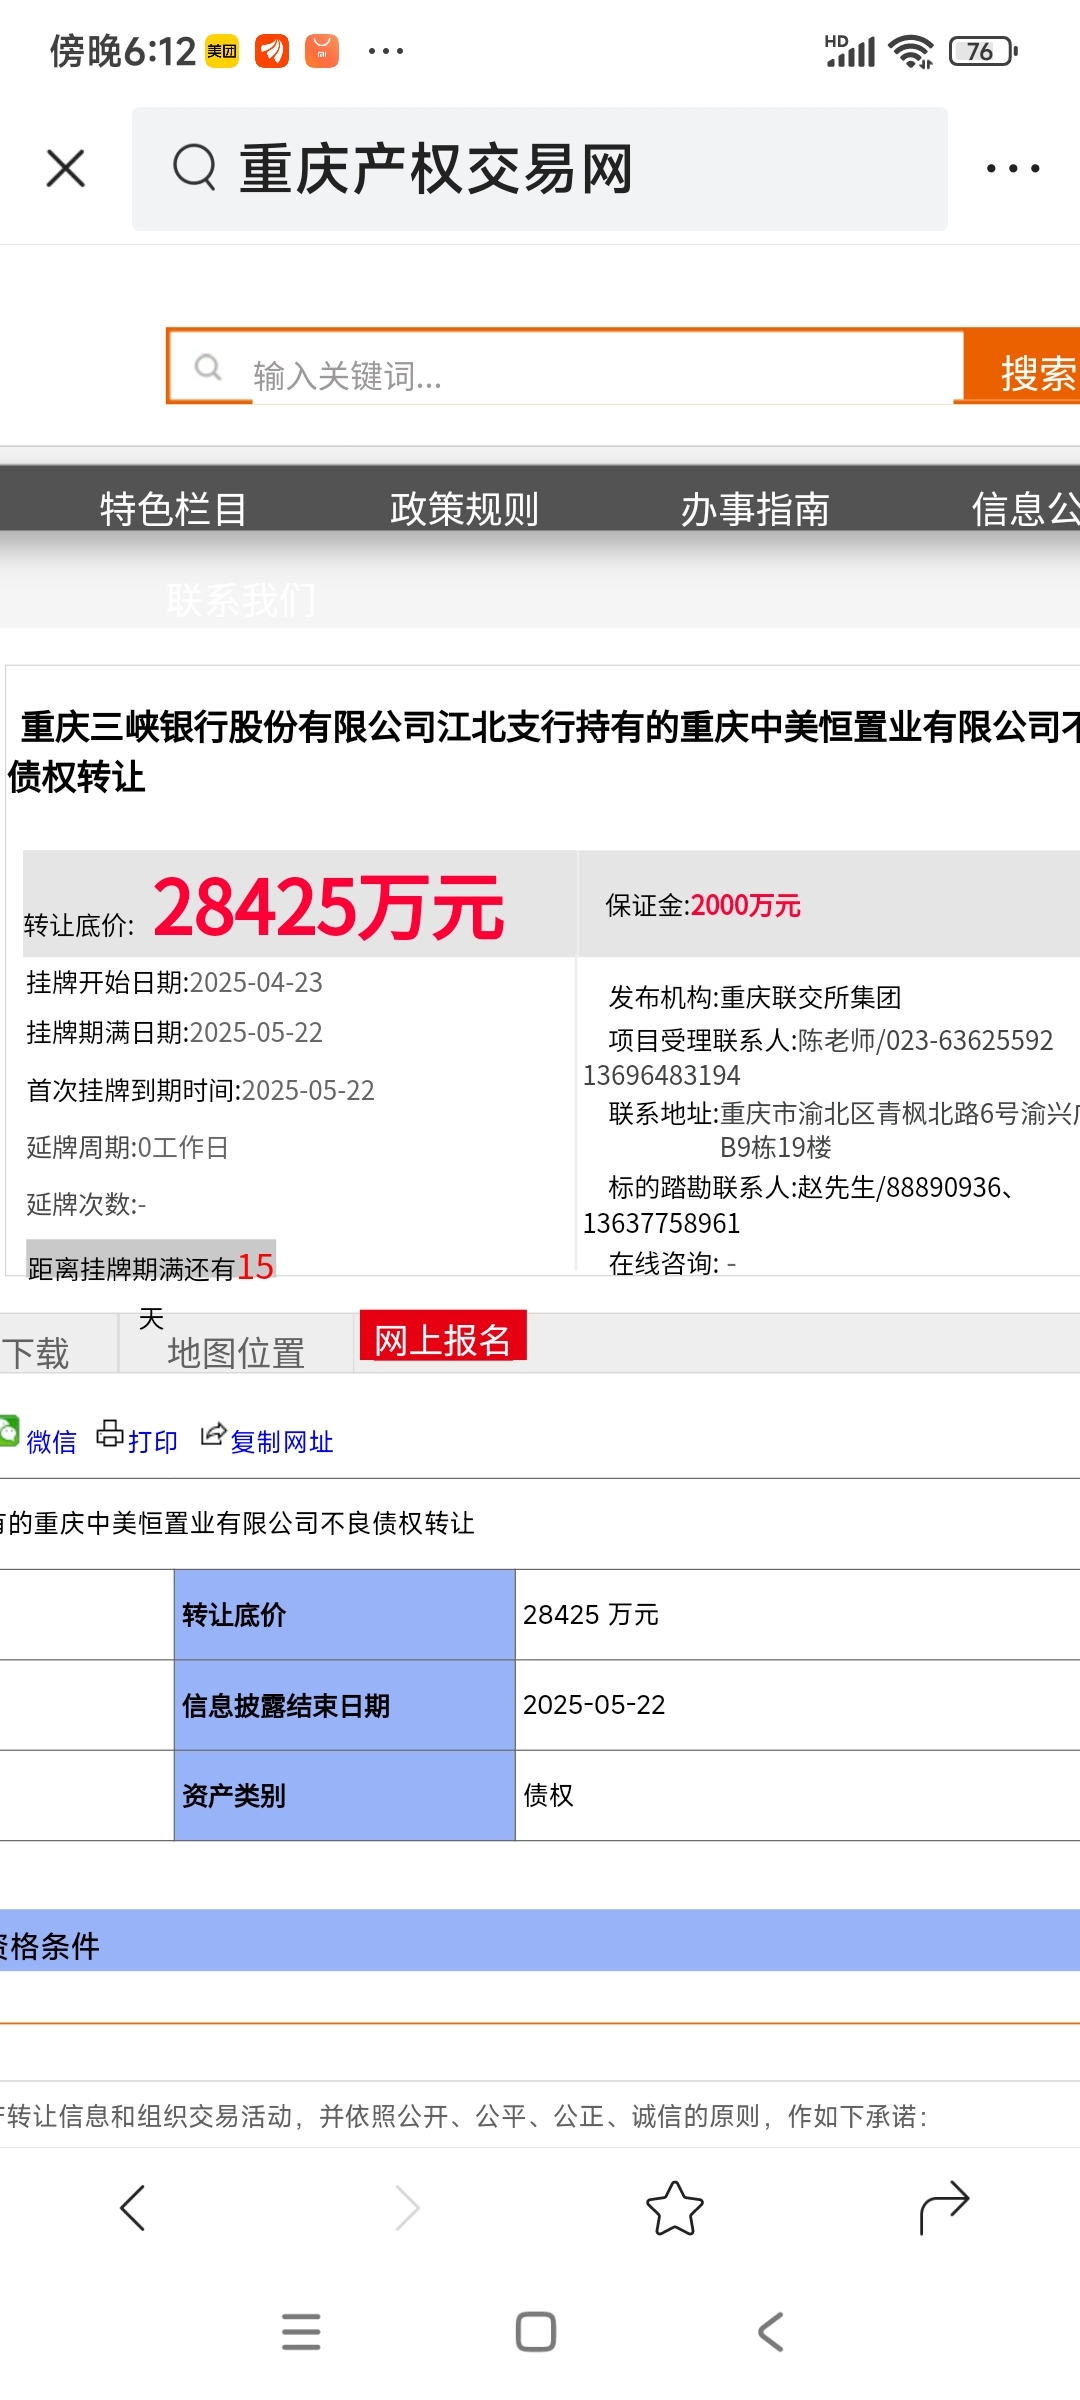Tap phone number 13696483194
Viewport: 1080px width, 2400px height.
click(662, 1075)
